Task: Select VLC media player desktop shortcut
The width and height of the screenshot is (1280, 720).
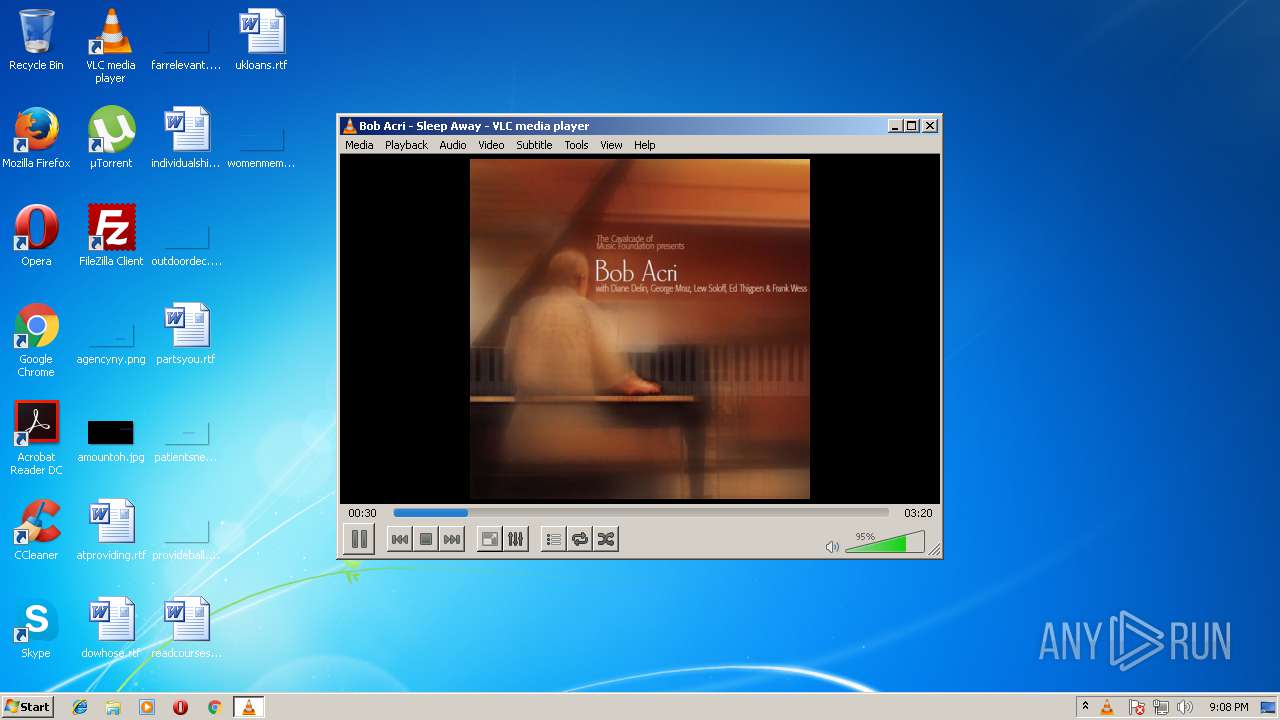Action: 111,45
